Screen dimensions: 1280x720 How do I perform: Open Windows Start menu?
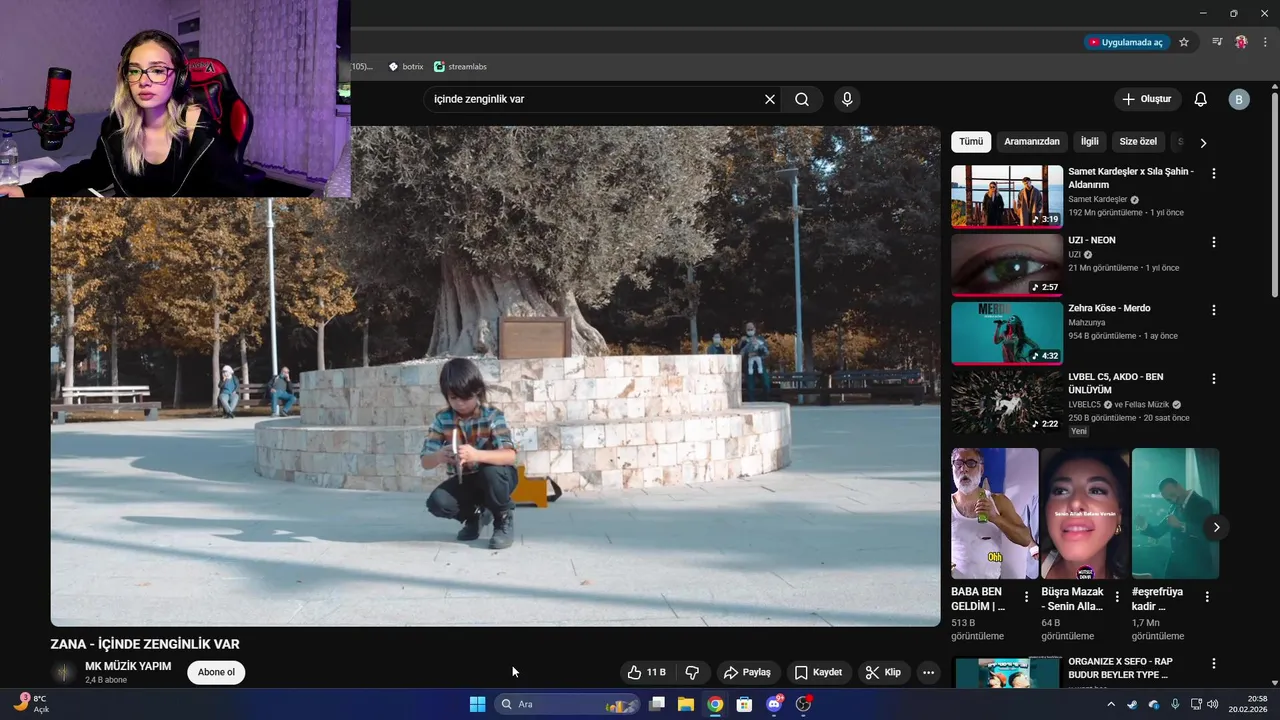[x=478, y=704]
